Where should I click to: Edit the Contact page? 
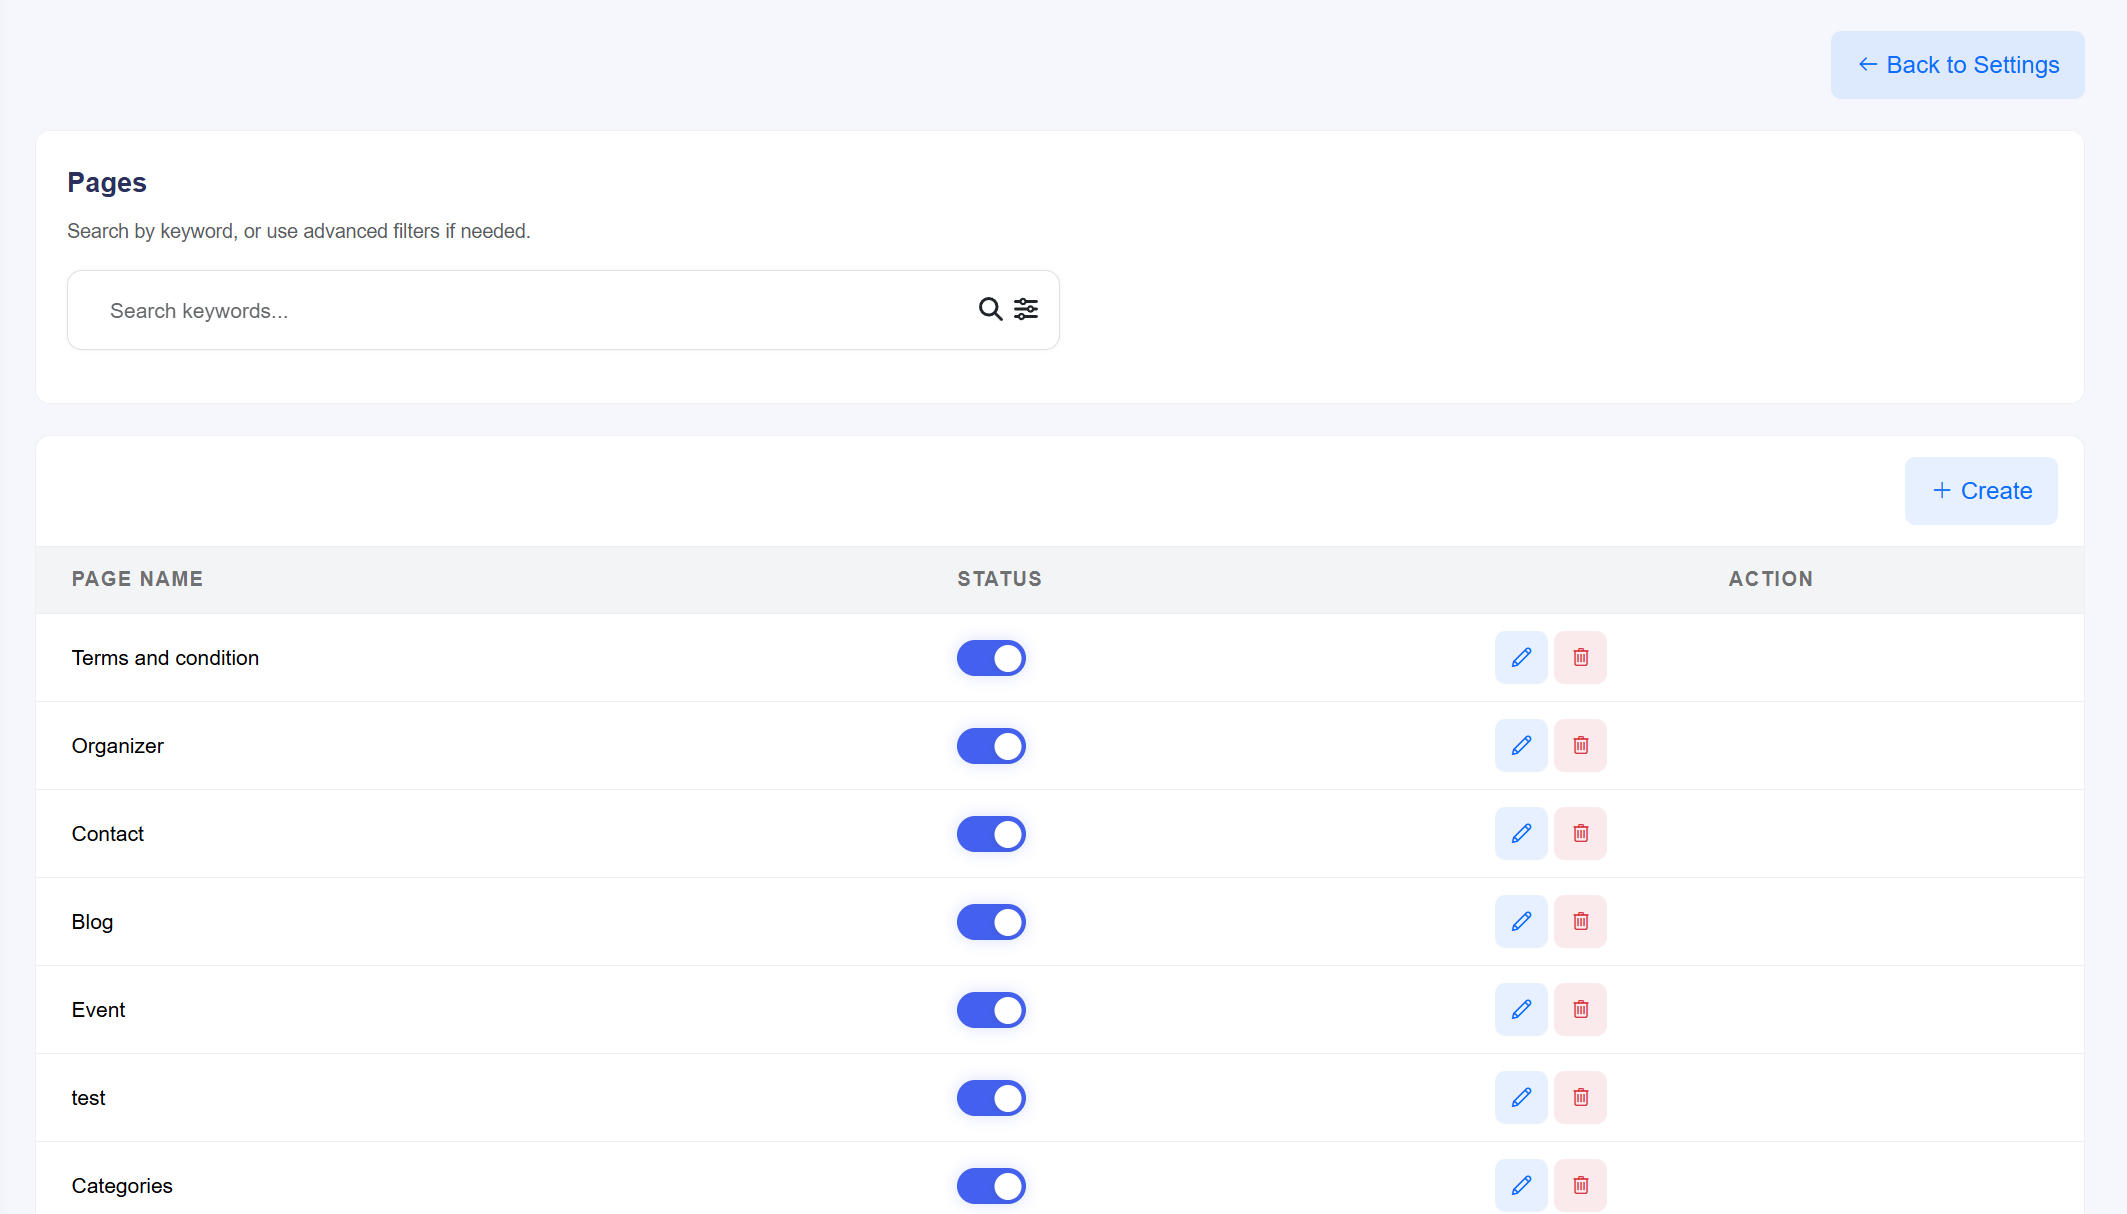pyautogui.click(x=1521, y=833)
